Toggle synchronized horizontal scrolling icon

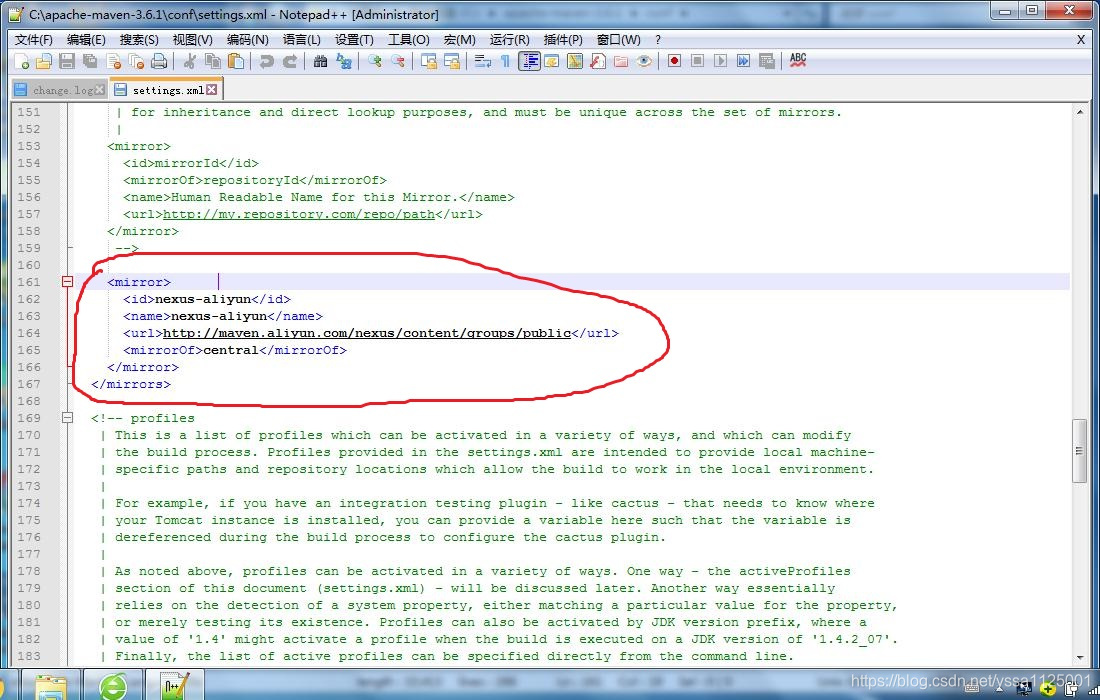click(451, 62)
